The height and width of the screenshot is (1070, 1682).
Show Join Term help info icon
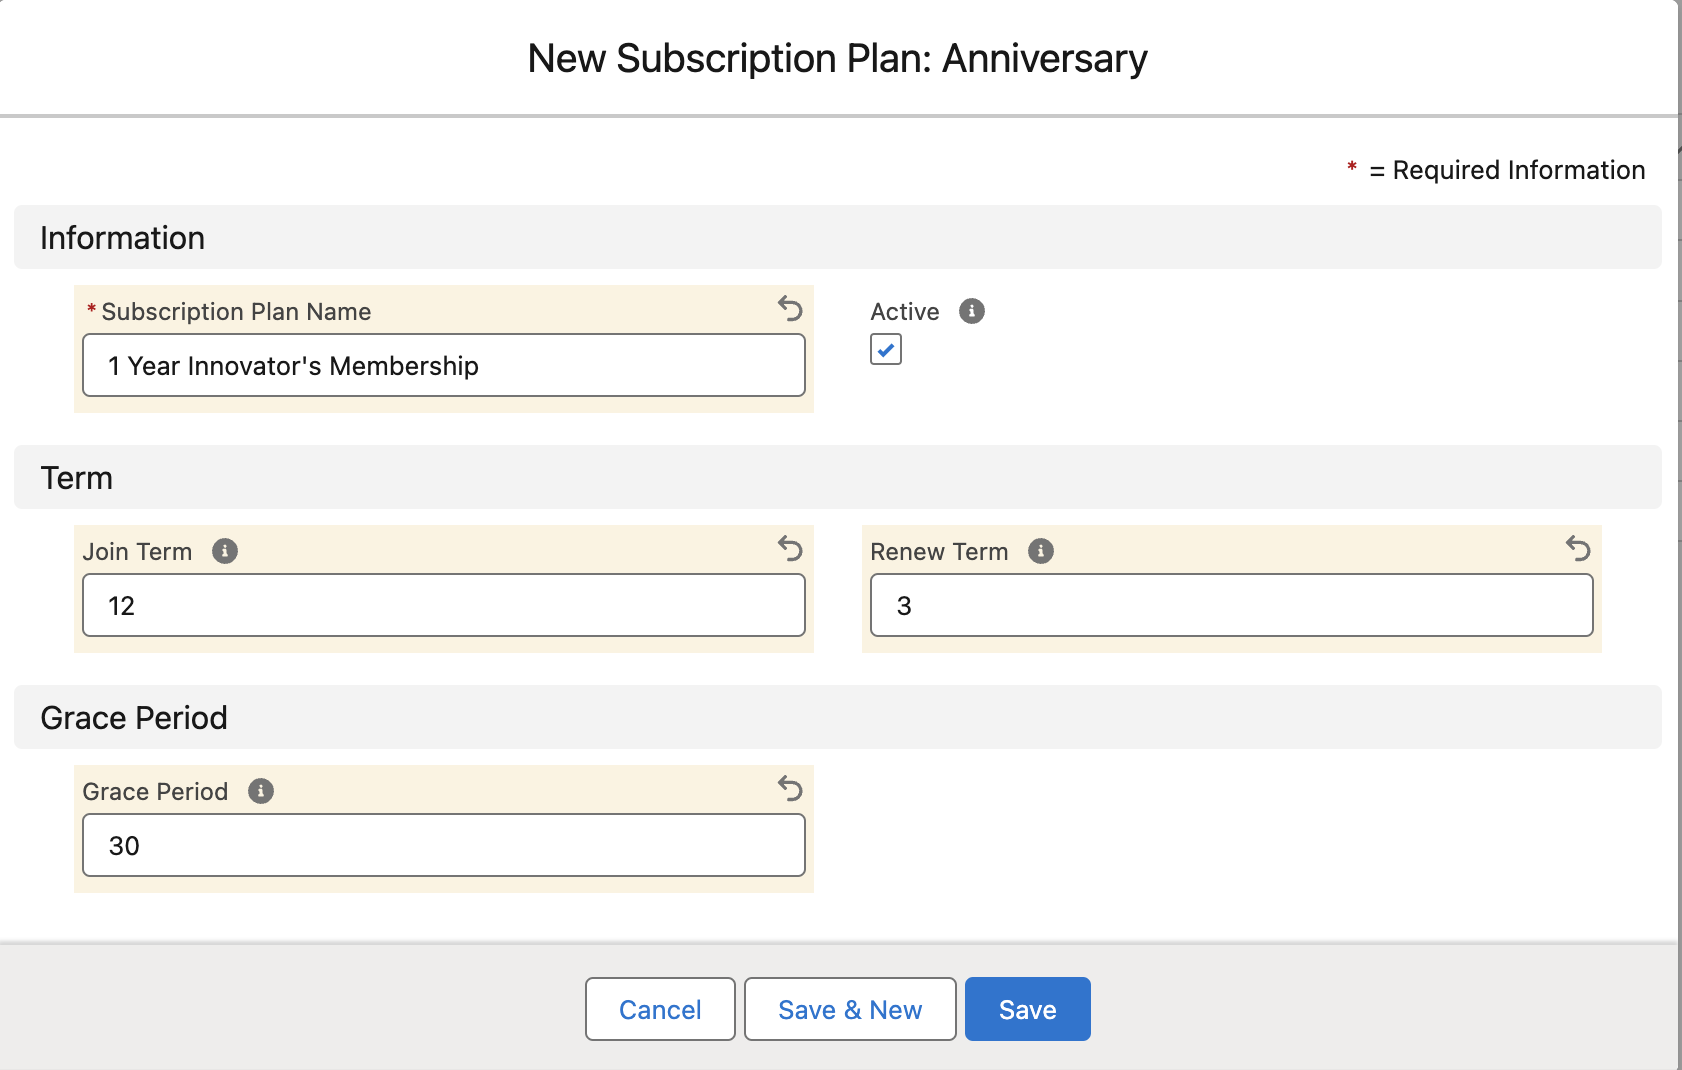pos(225,551)
